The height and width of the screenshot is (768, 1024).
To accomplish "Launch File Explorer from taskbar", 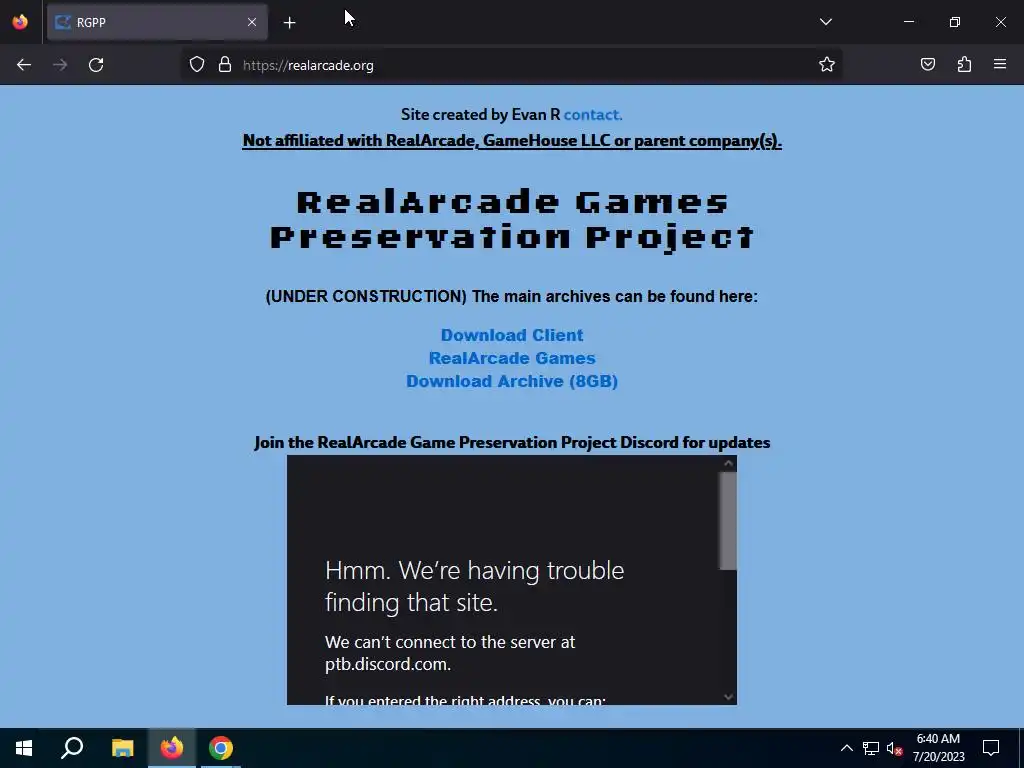I will [122, 748].
